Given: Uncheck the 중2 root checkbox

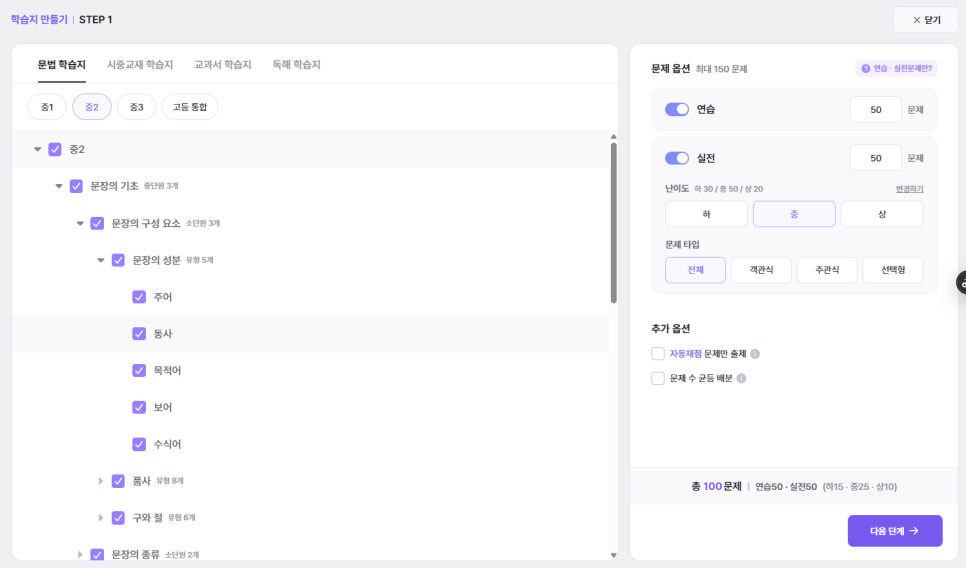Looking at the screenshot, I should (x=55, y=149).
